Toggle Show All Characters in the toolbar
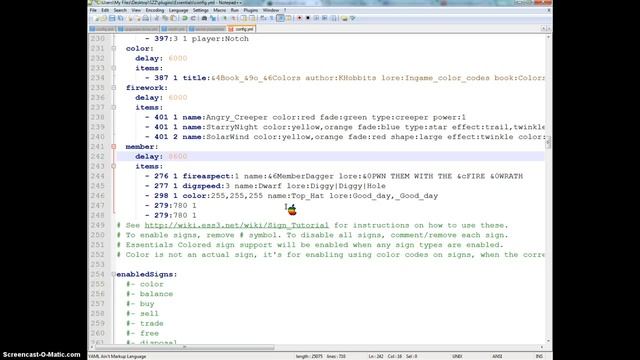Viewport: 640px width, 360px height. 271,18
